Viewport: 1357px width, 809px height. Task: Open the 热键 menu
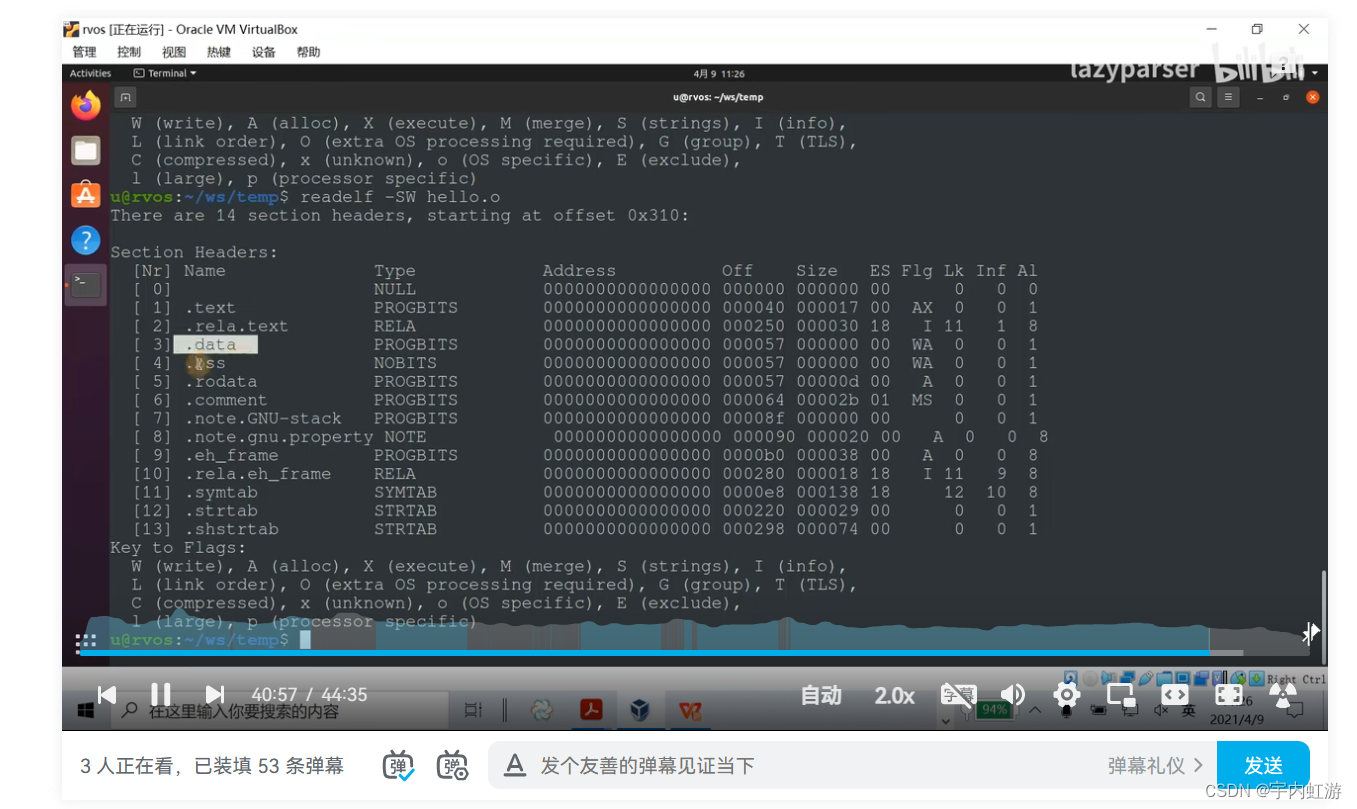tap(219, 52)
